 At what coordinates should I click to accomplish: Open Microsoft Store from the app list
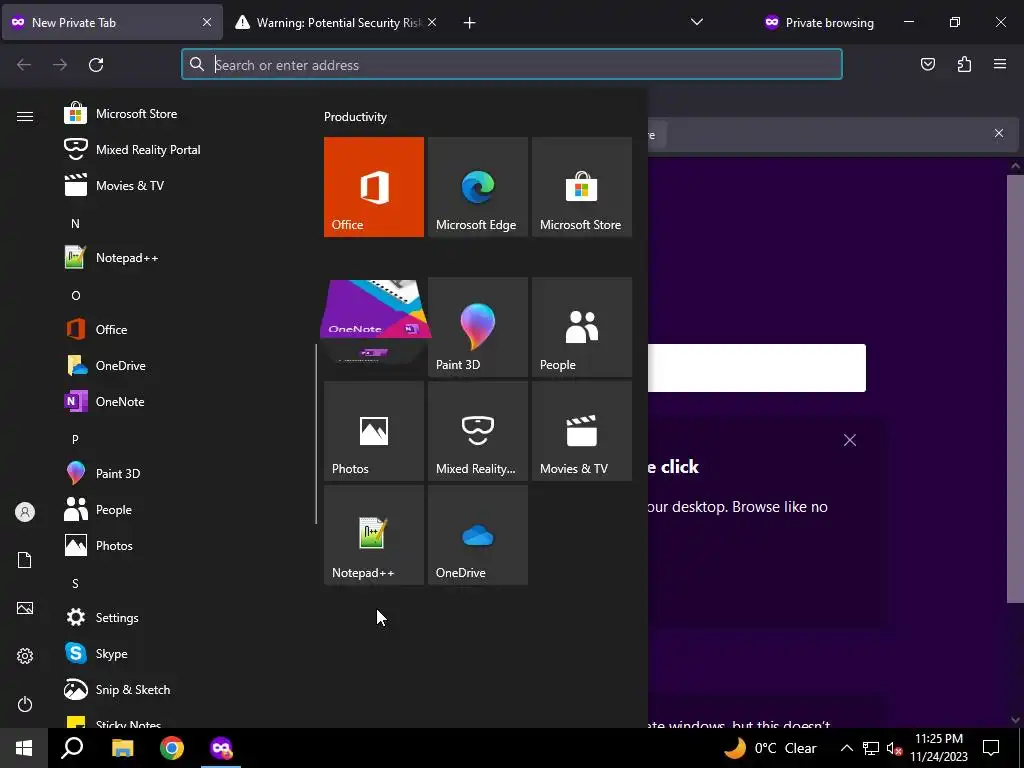coord(183,114)
